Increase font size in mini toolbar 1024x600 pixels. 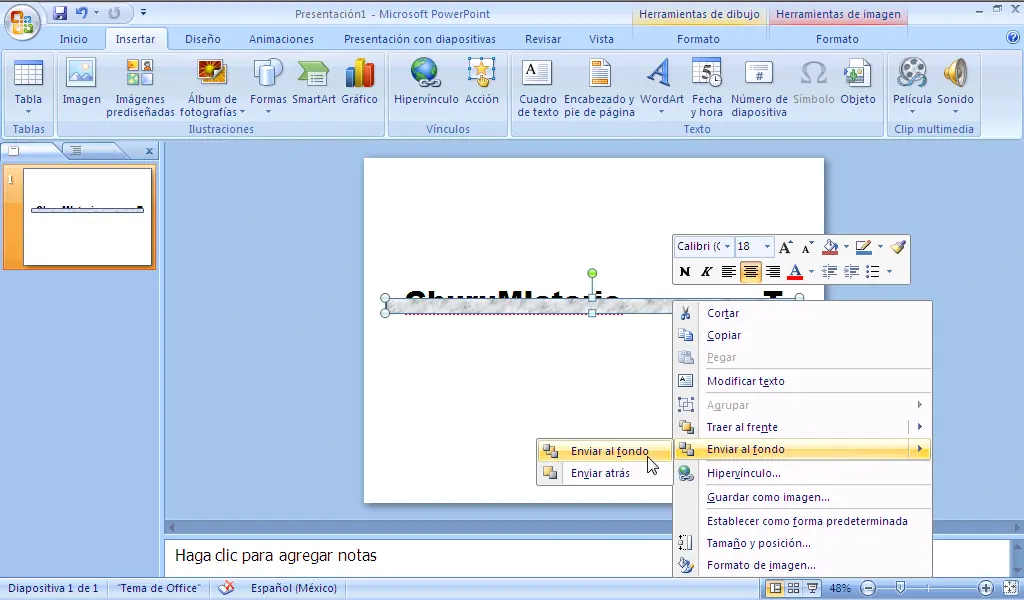pos(786,247)
